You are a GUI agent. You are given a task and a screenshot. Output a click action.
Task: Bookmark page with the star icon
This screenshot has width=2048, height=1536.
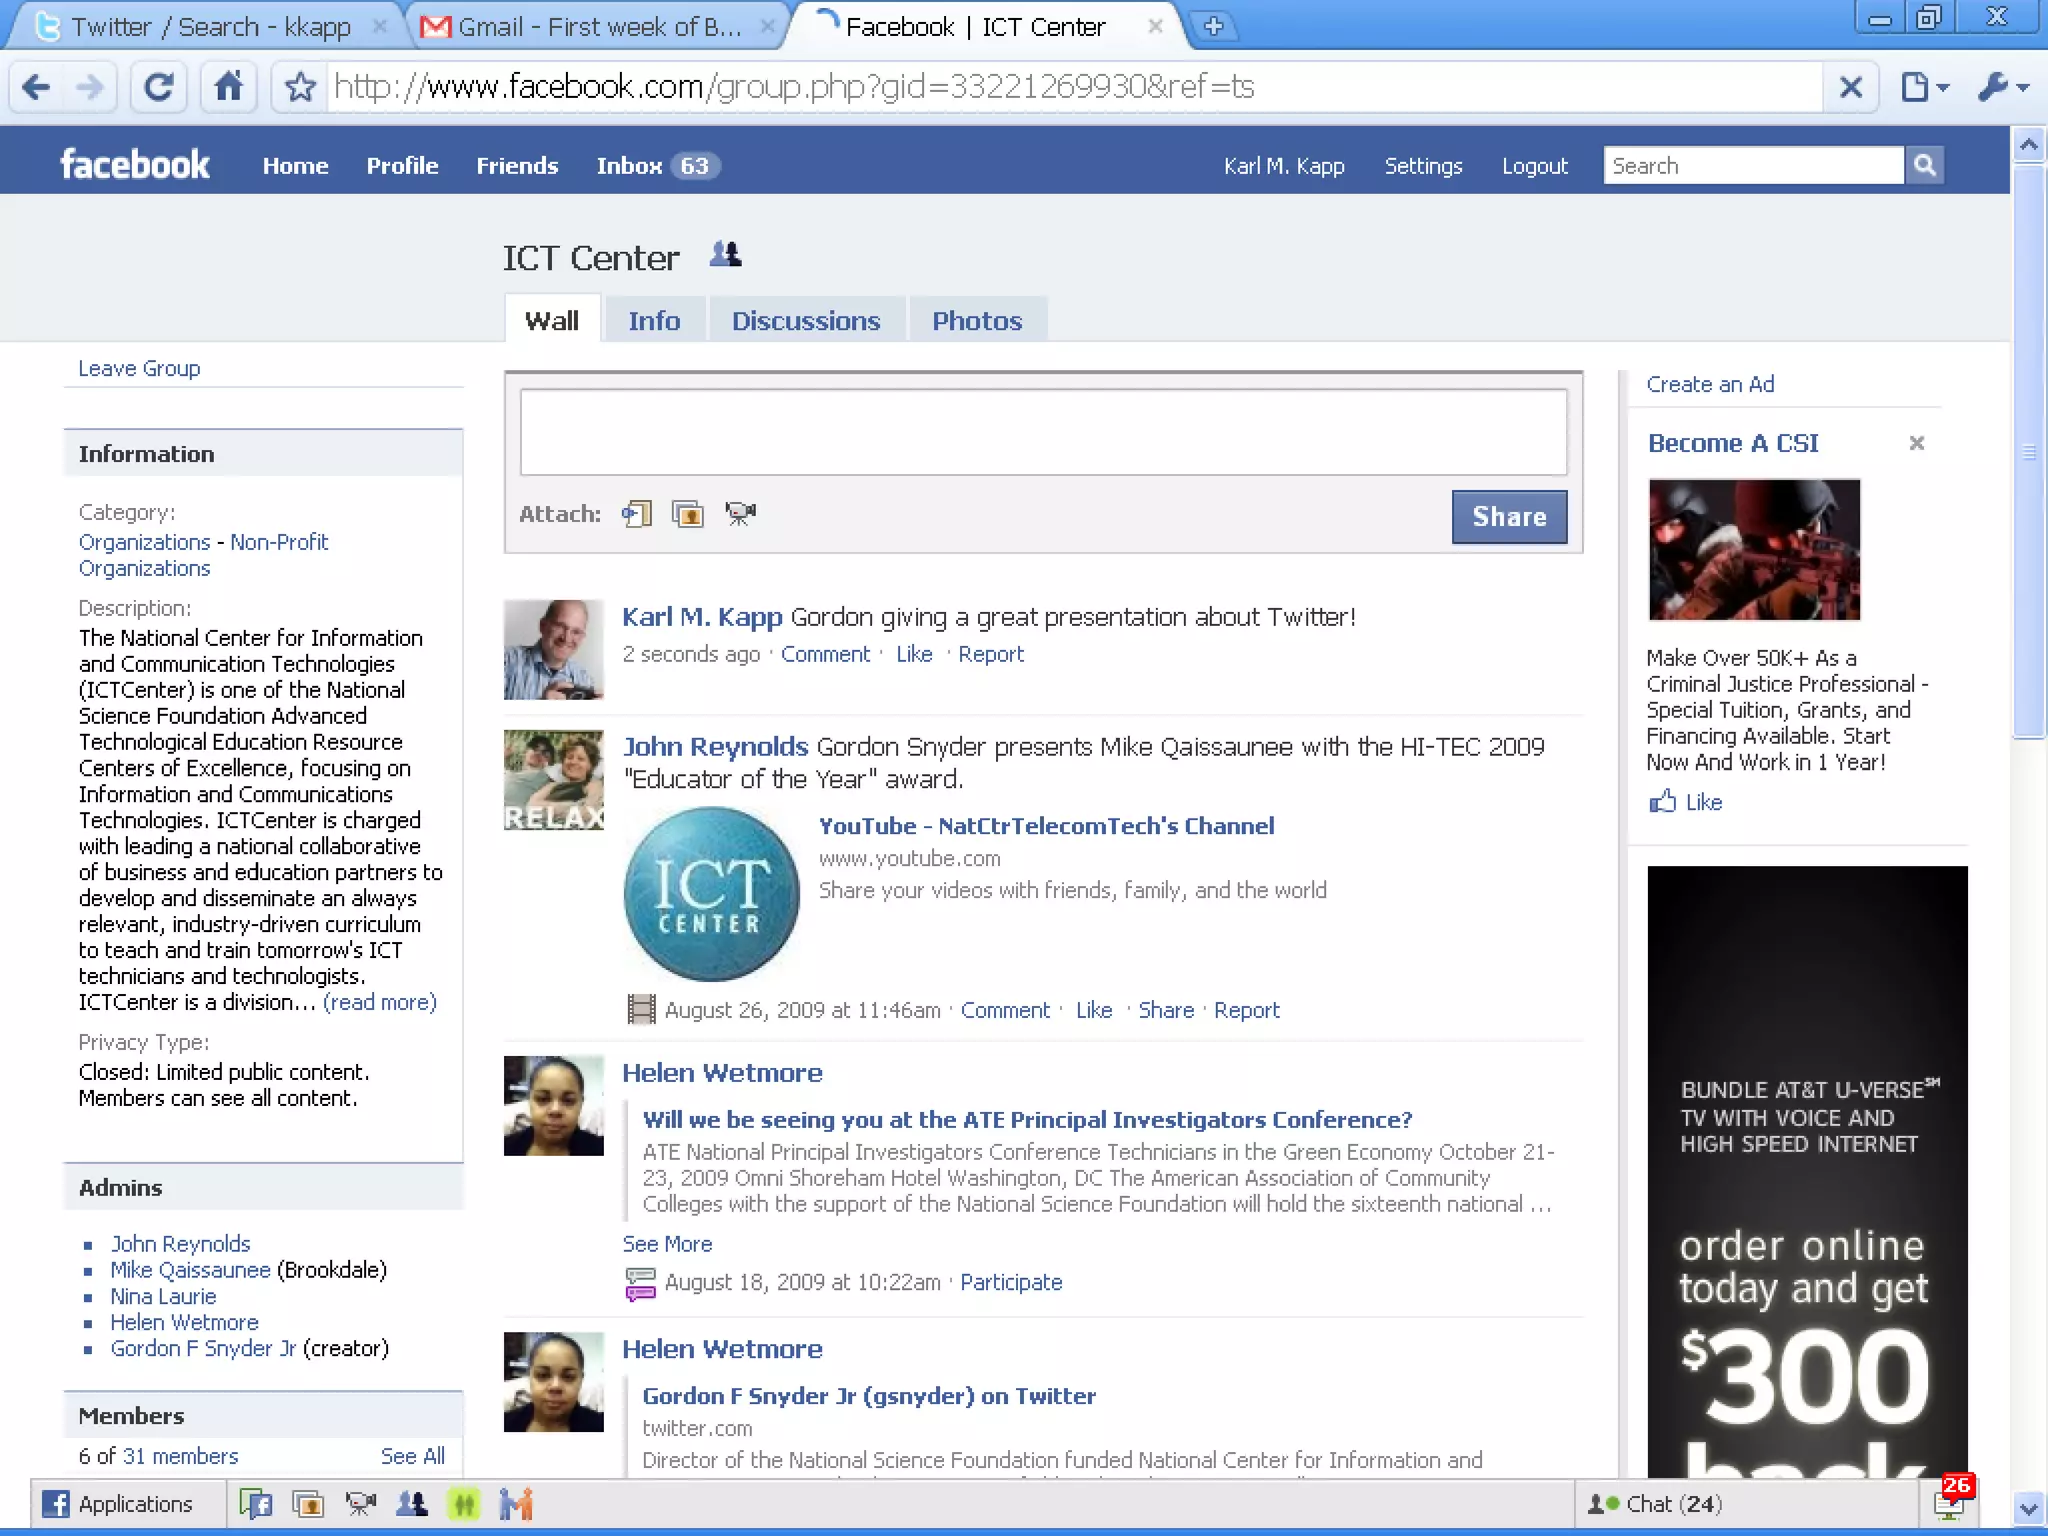click(x=300, y=87)
